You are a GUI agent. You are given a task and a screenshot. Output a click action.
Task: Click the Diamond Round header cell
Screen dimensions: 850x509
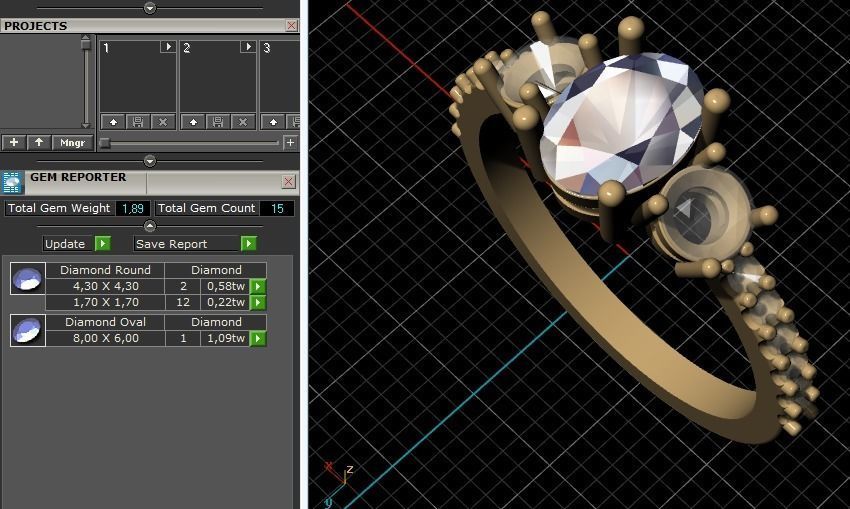click(106, 270)
